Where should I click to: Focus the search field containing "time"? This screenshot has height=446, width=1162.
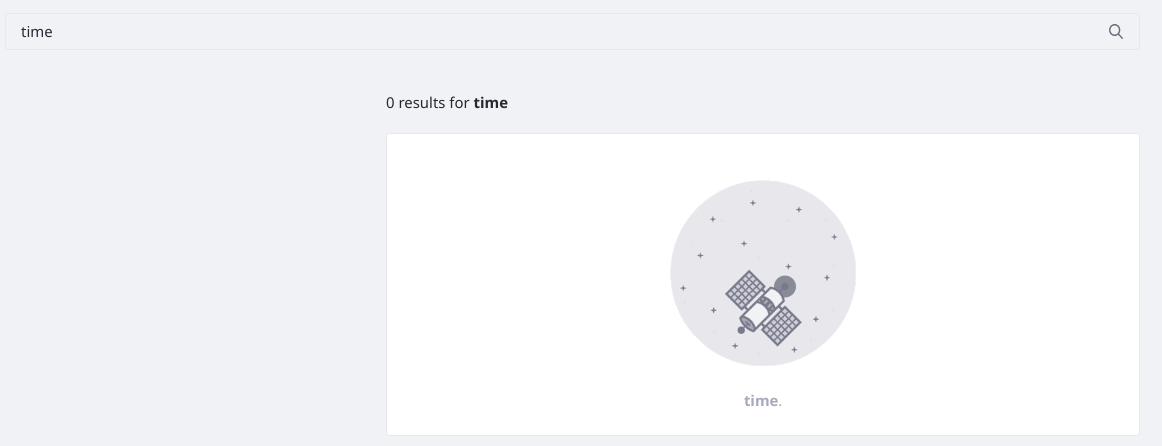pyautogui.click(x=572, y=32)
